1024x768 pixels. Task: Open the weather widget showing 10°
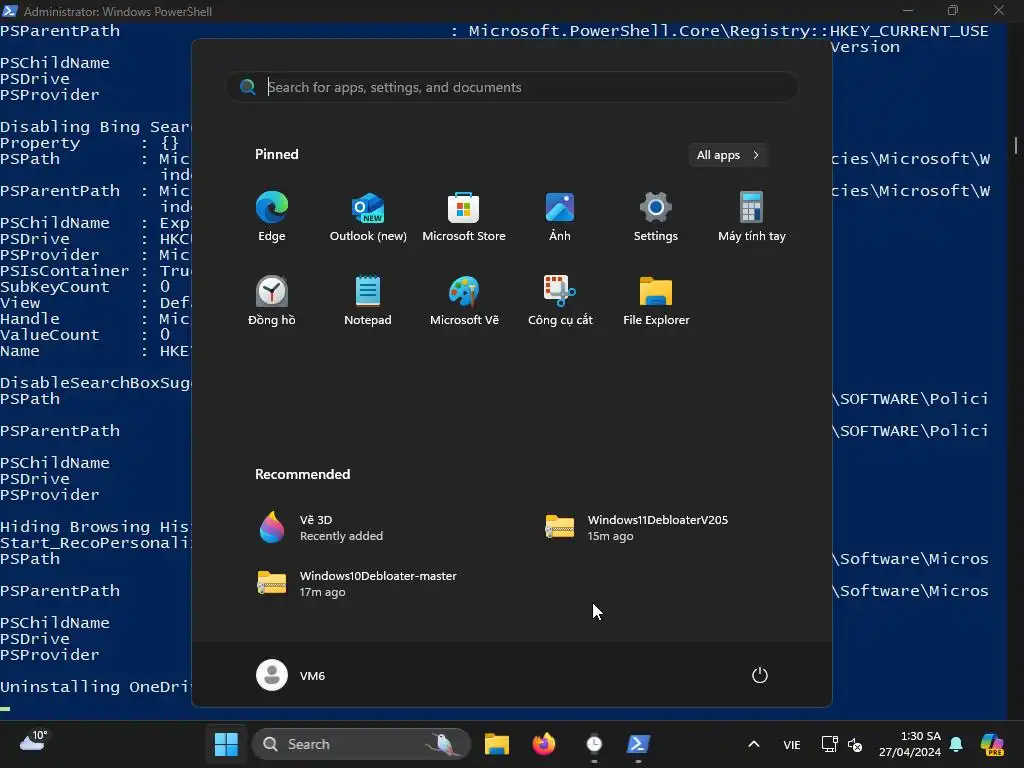coord(33,742)
